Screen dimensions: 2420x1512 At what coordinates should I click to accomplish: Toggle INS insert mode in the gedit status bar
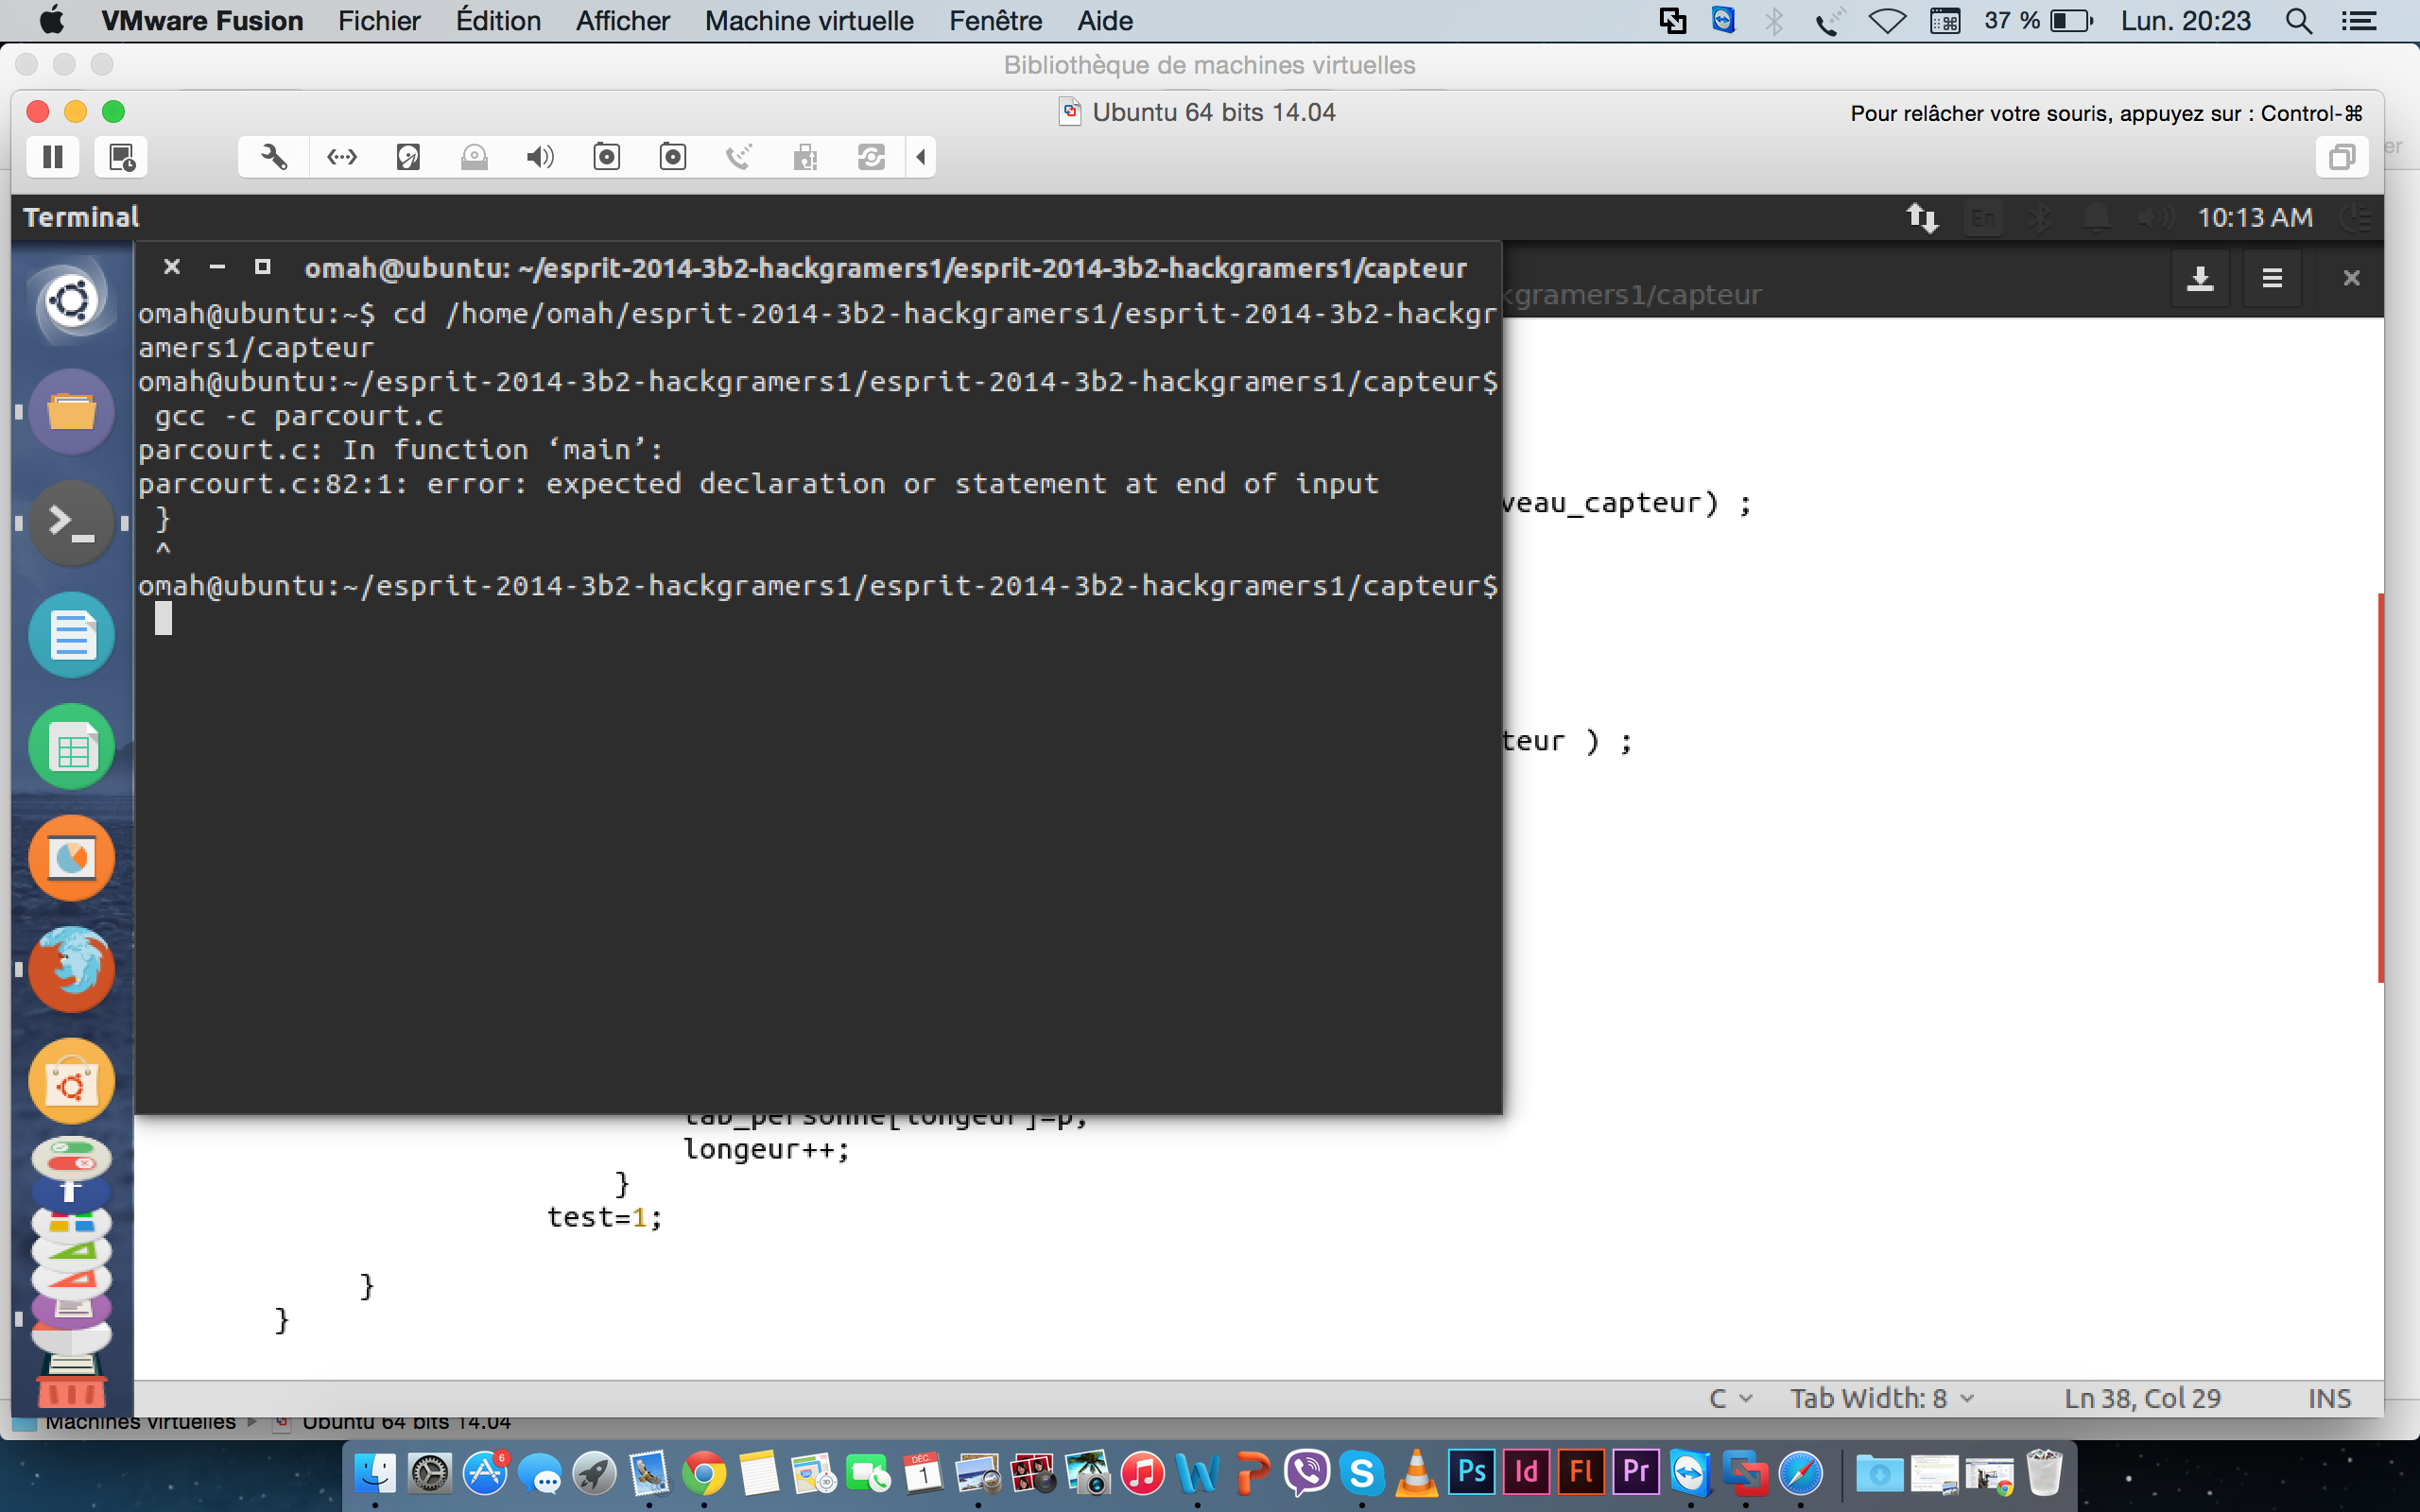2329,1398
